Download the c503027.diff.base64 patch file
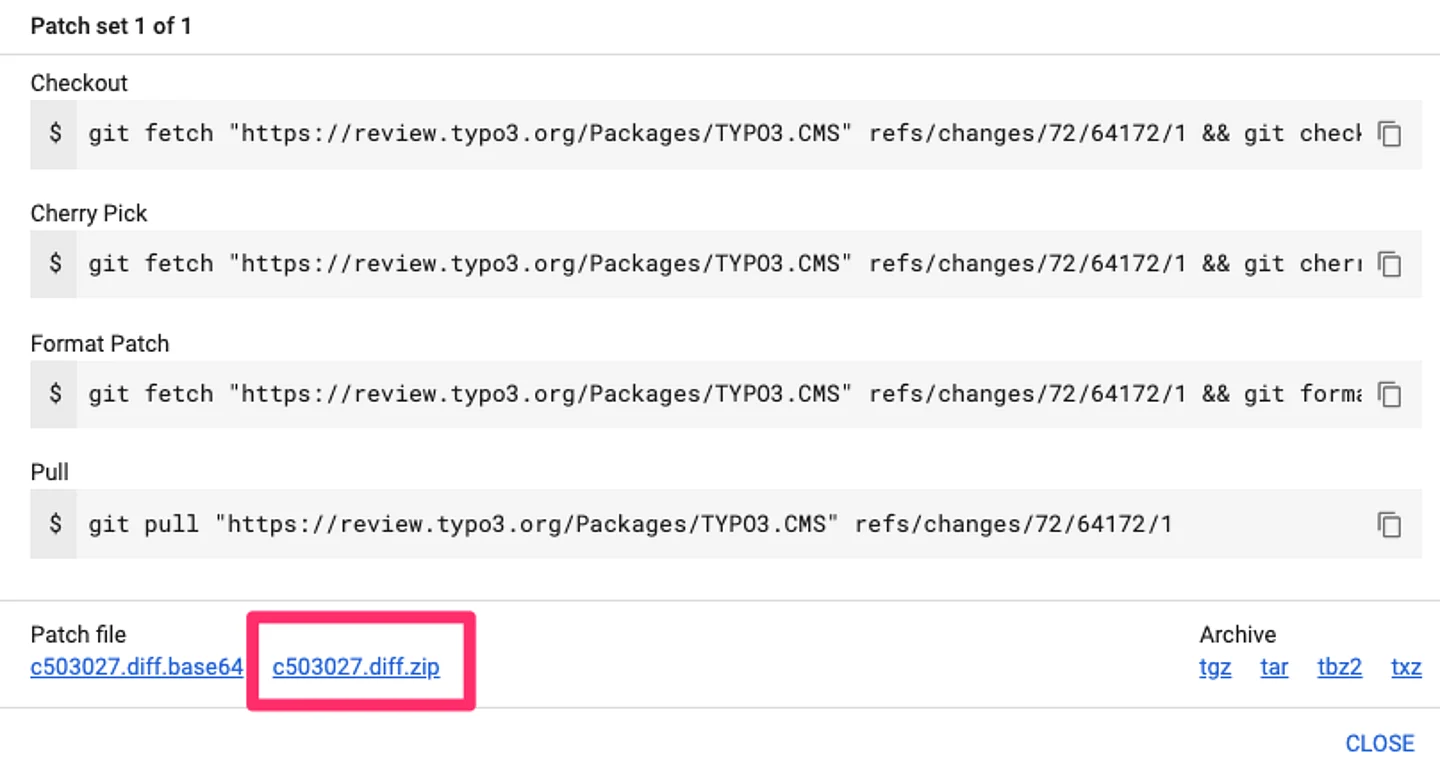The image size is (1440, 780). pos(137,667)
